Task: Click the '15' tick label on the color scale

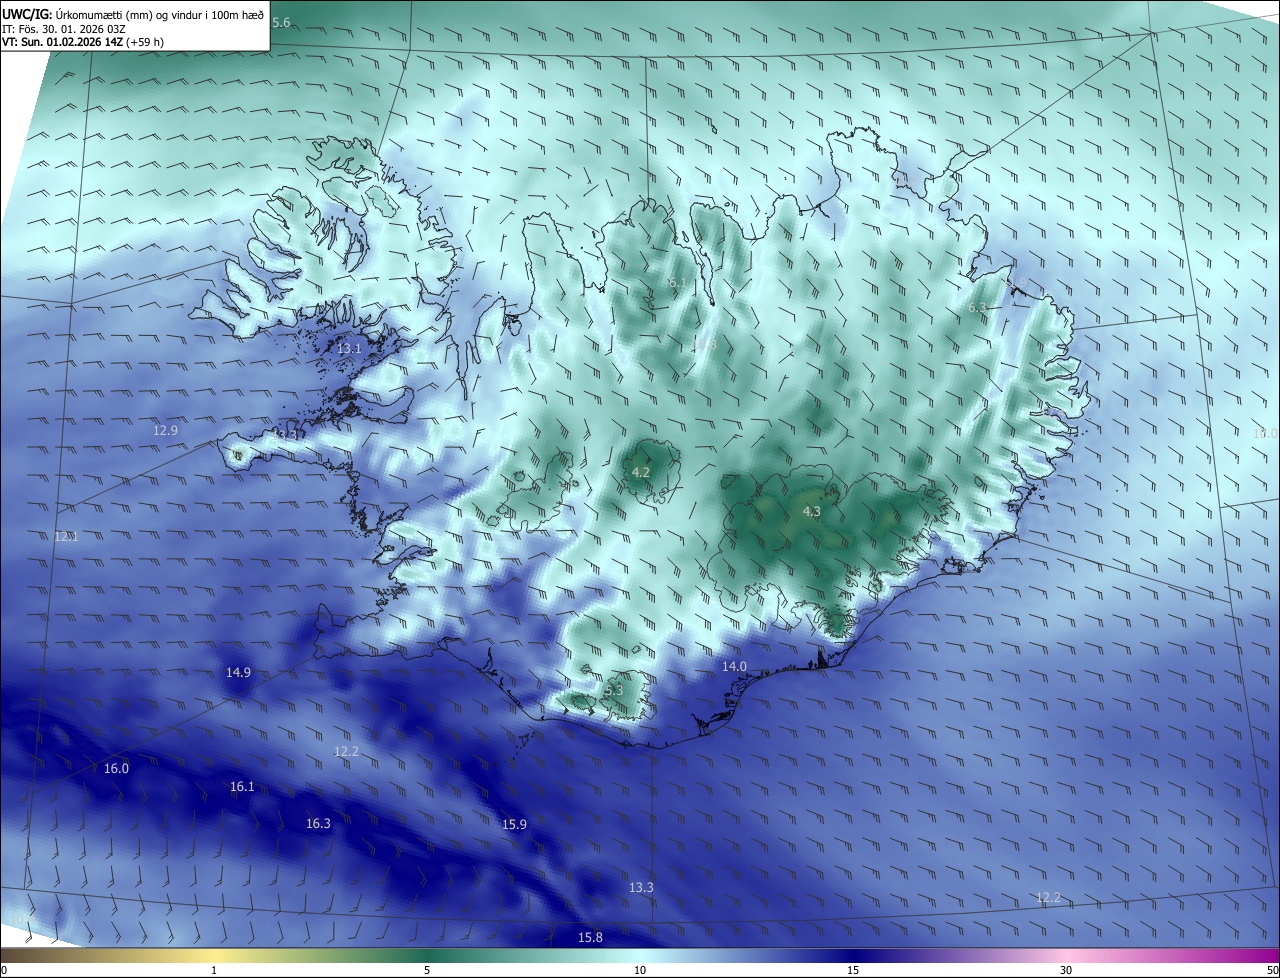Action: [x=853, y=970]
